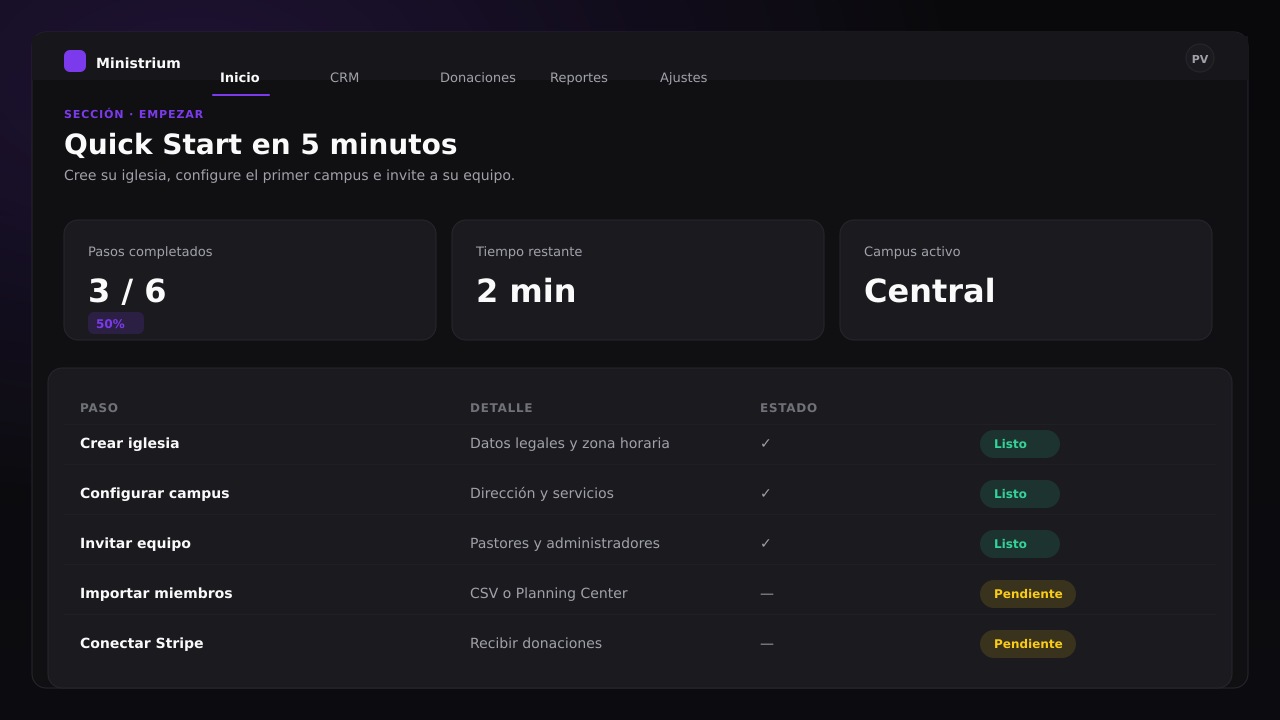Click the Listo badge for Invitar equipo
1280x720 pixels.
point(1020,544)
